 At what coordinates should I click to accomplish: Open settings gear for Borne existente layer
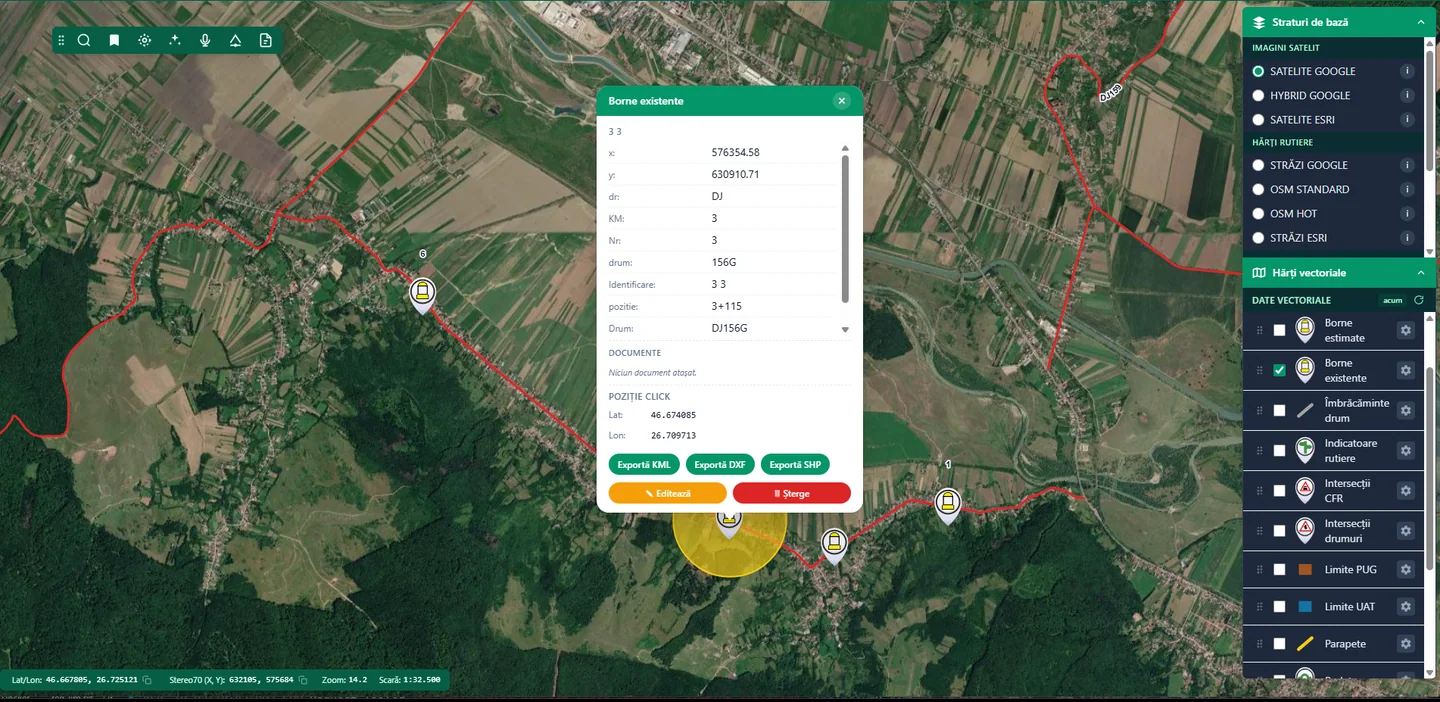click(x=1405, y=370)
